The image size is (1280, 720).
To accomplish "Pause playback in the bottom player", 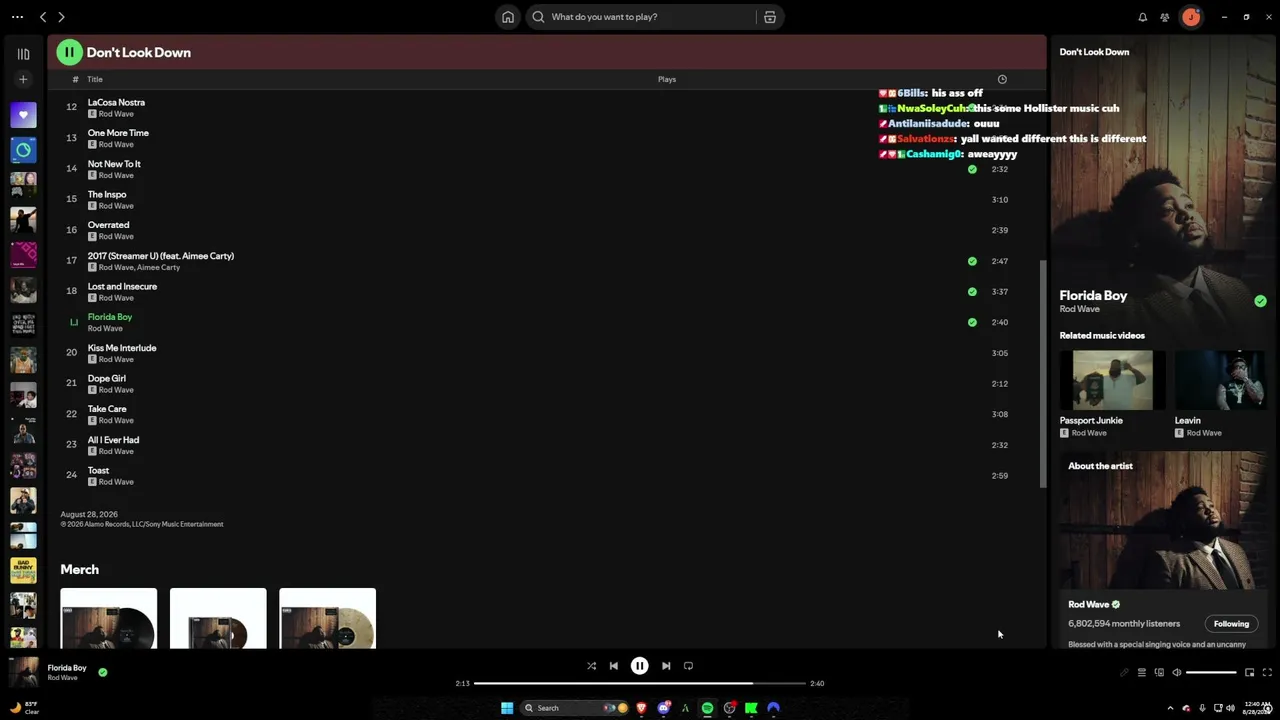I will 640,666.
